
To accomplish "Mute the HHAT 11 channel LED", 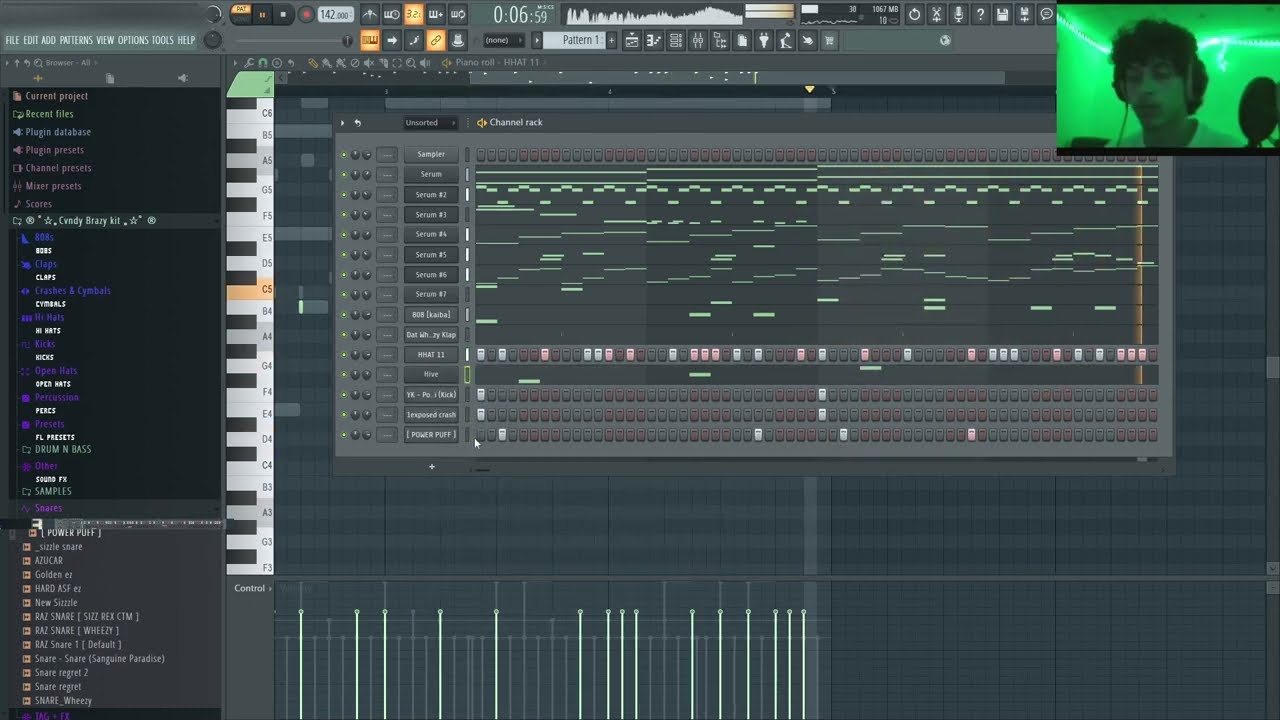I will point(344,354).
